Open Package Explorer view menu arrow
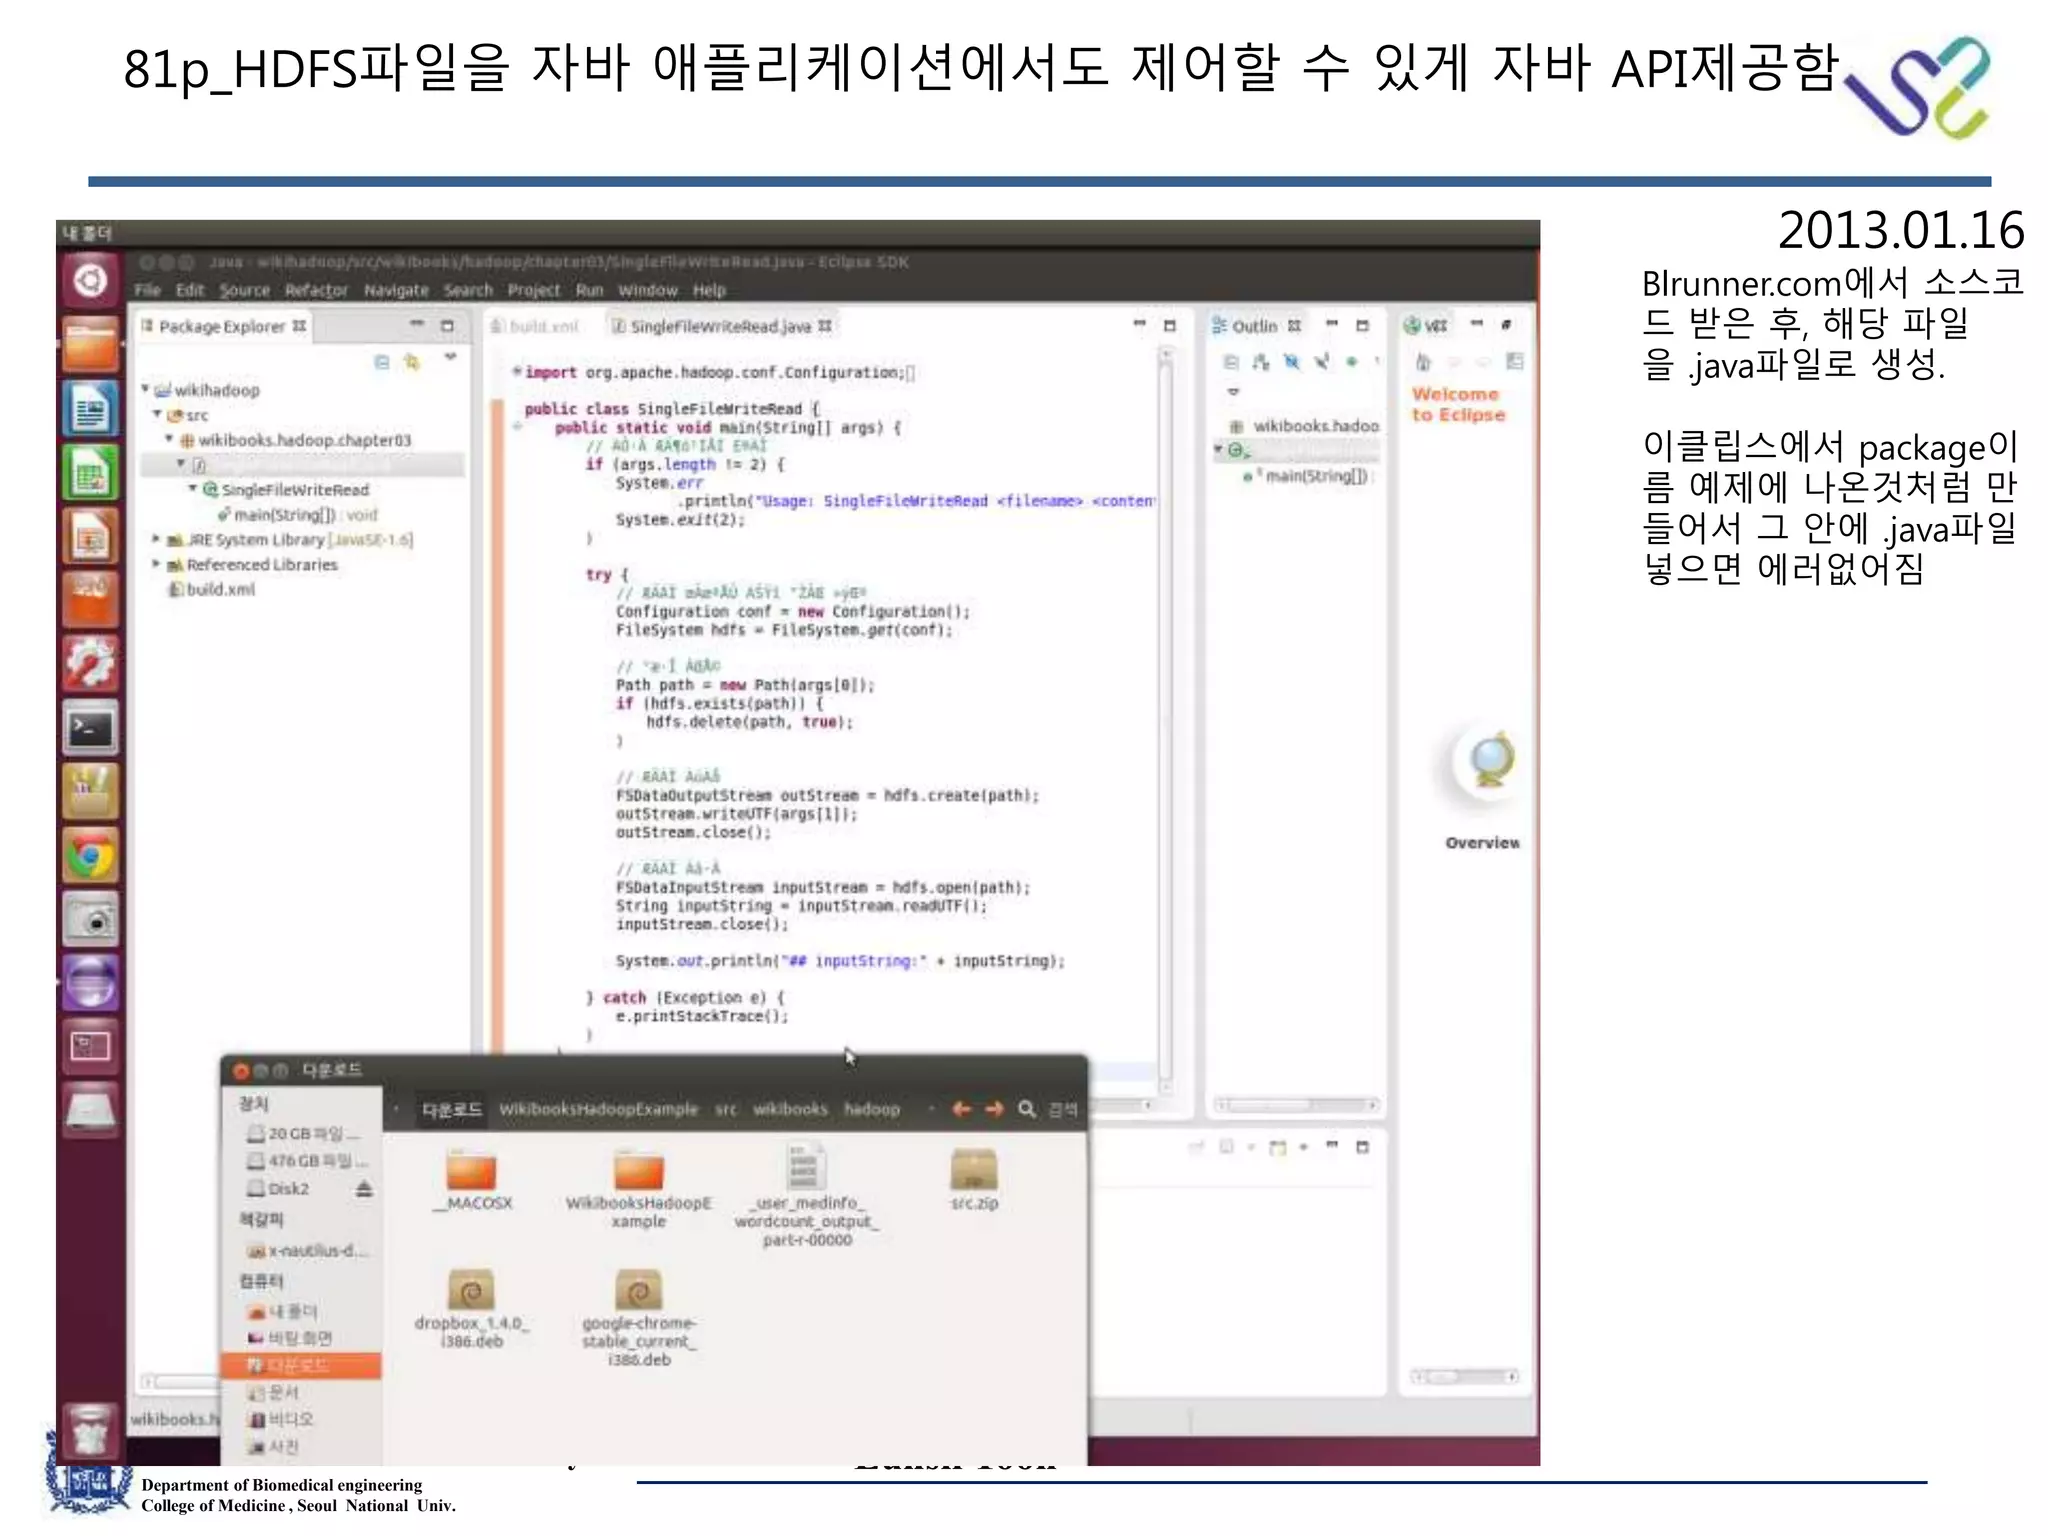The image size is (2048, 1536). coord(451,357)
